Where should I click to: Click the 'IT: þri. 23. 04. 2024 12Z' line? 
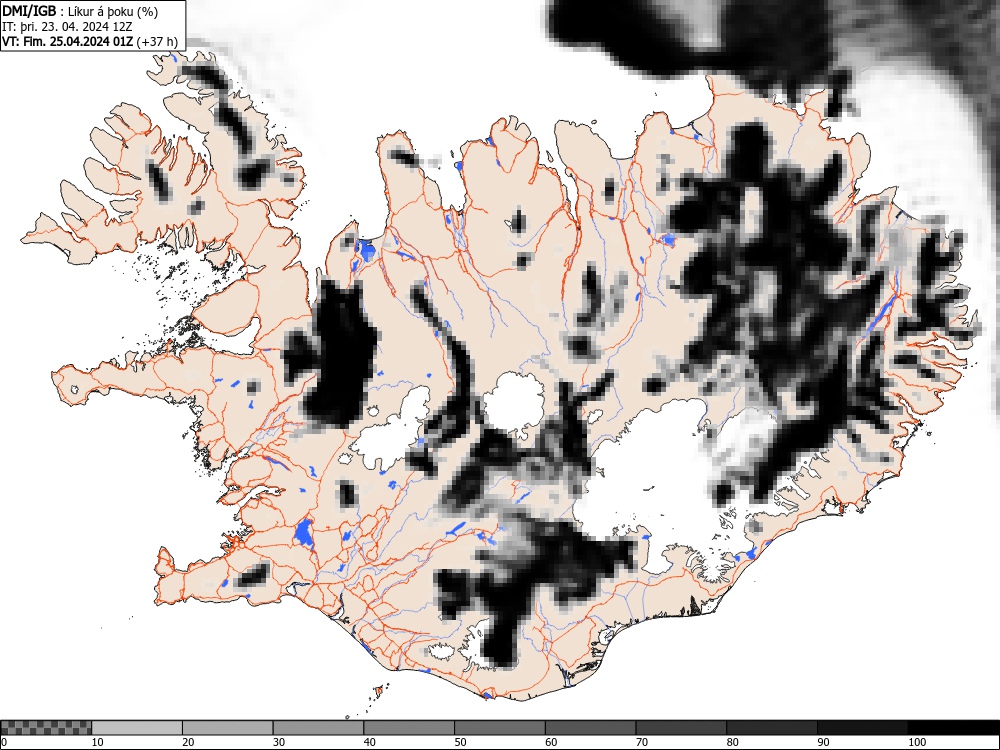tap(67, 27)
